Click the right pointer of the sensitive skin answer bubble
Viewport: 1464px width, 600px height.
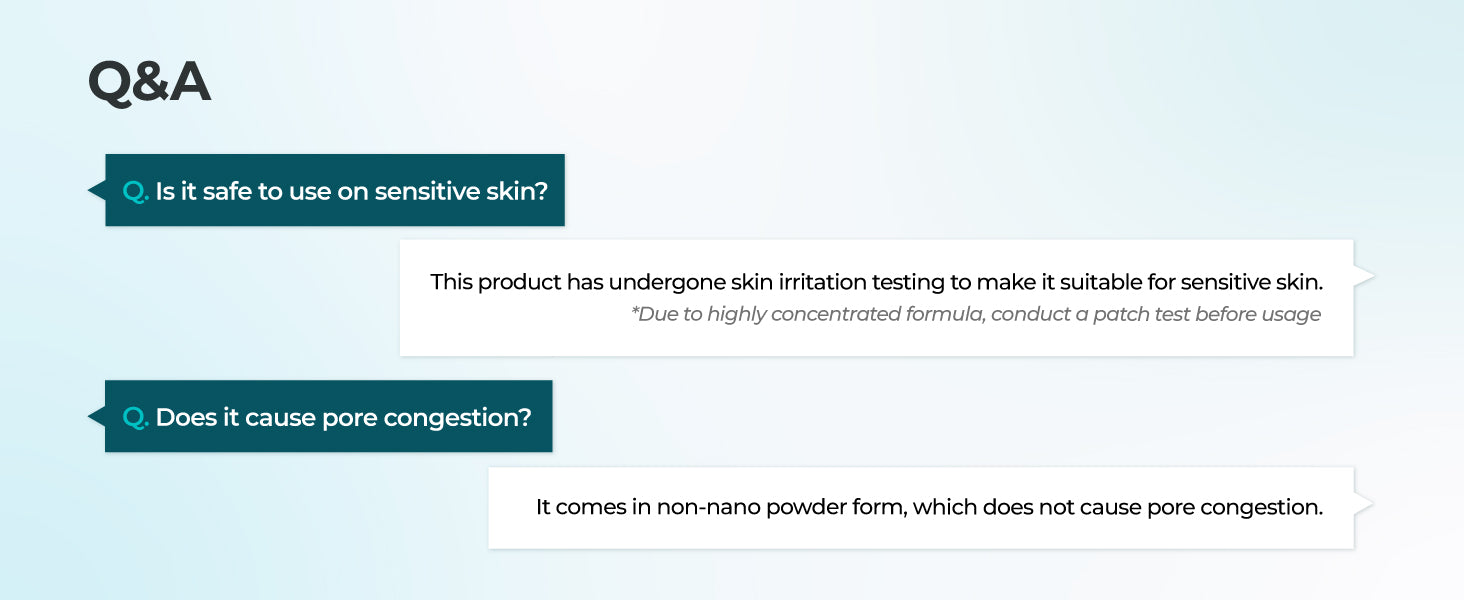pyautogui.click(x=1364, y=276)
